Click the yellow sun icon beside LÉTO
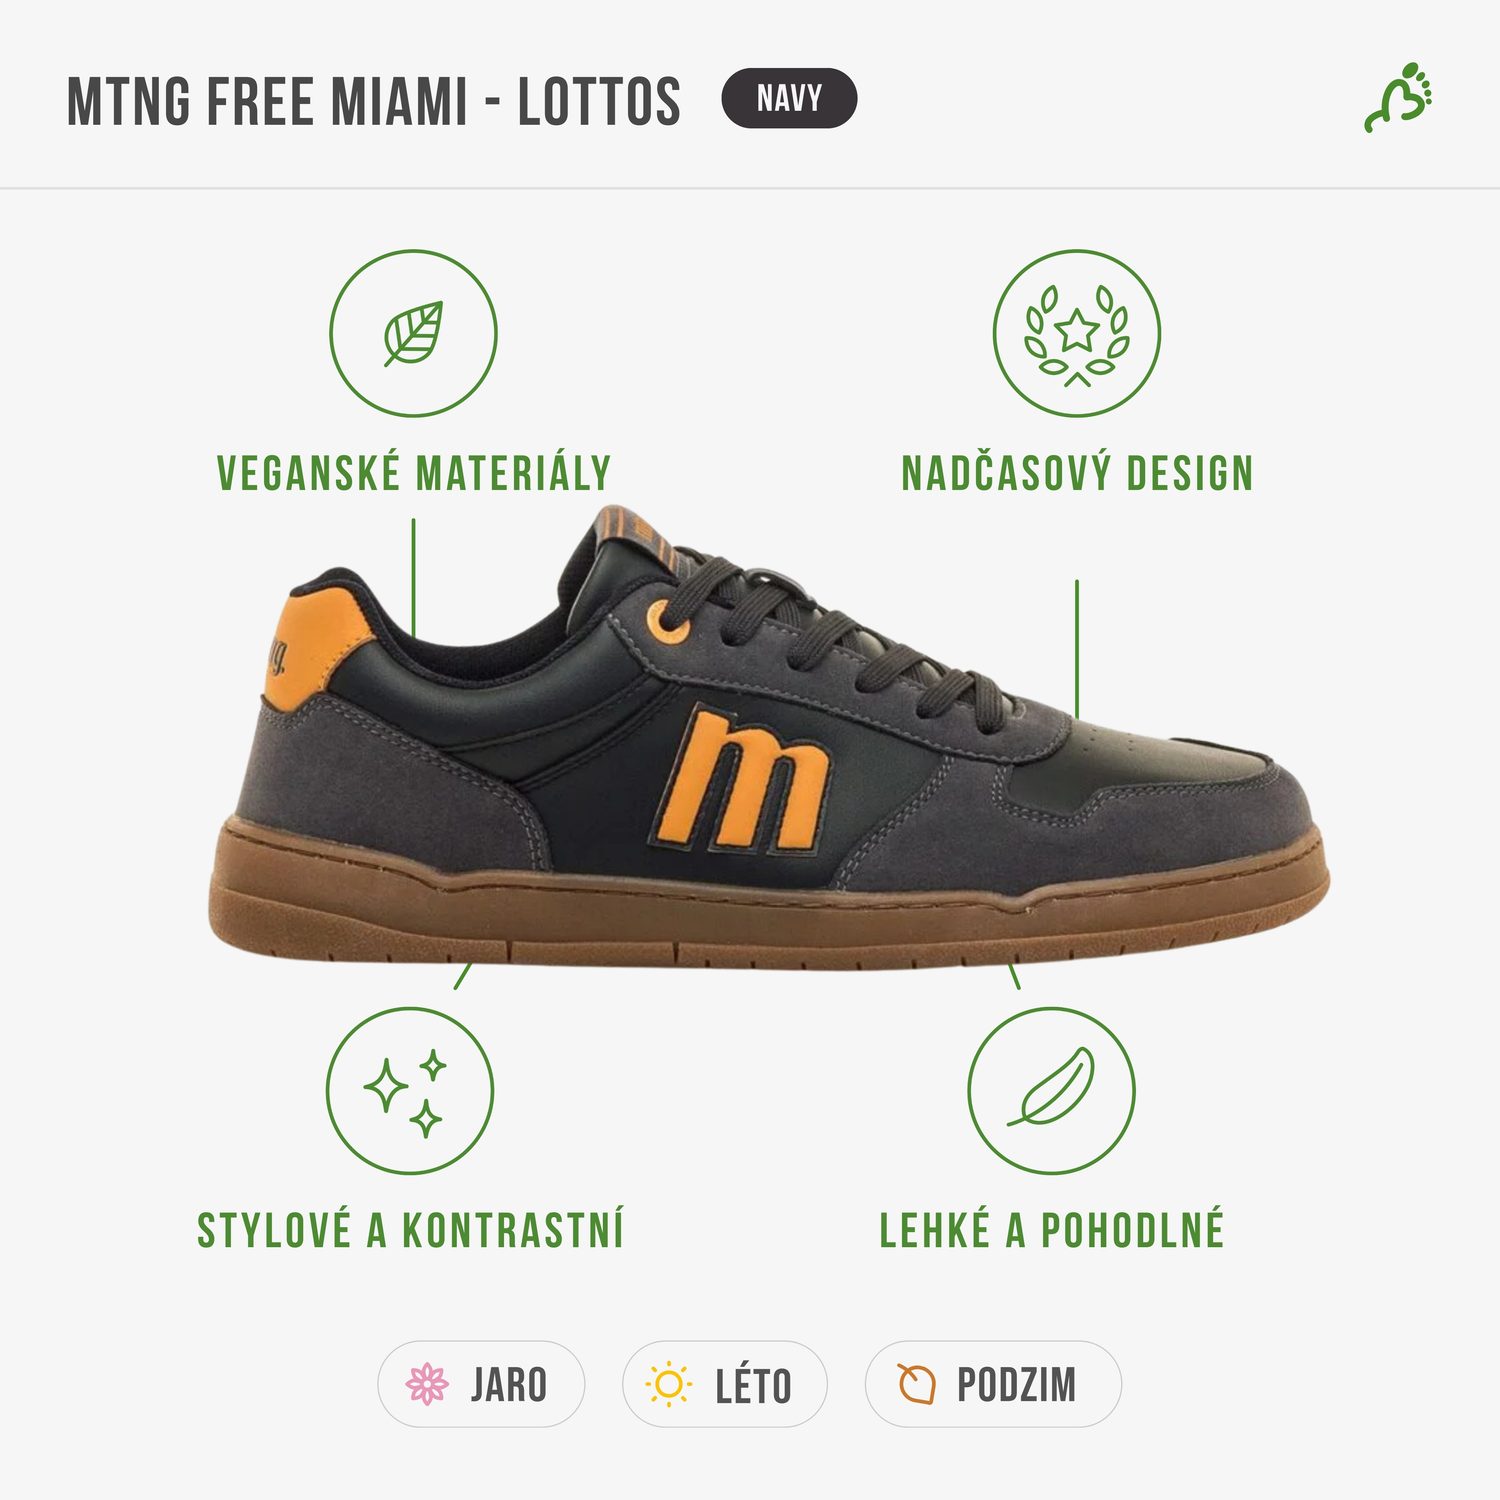 pyautogui.click(x=669, y=1384)
